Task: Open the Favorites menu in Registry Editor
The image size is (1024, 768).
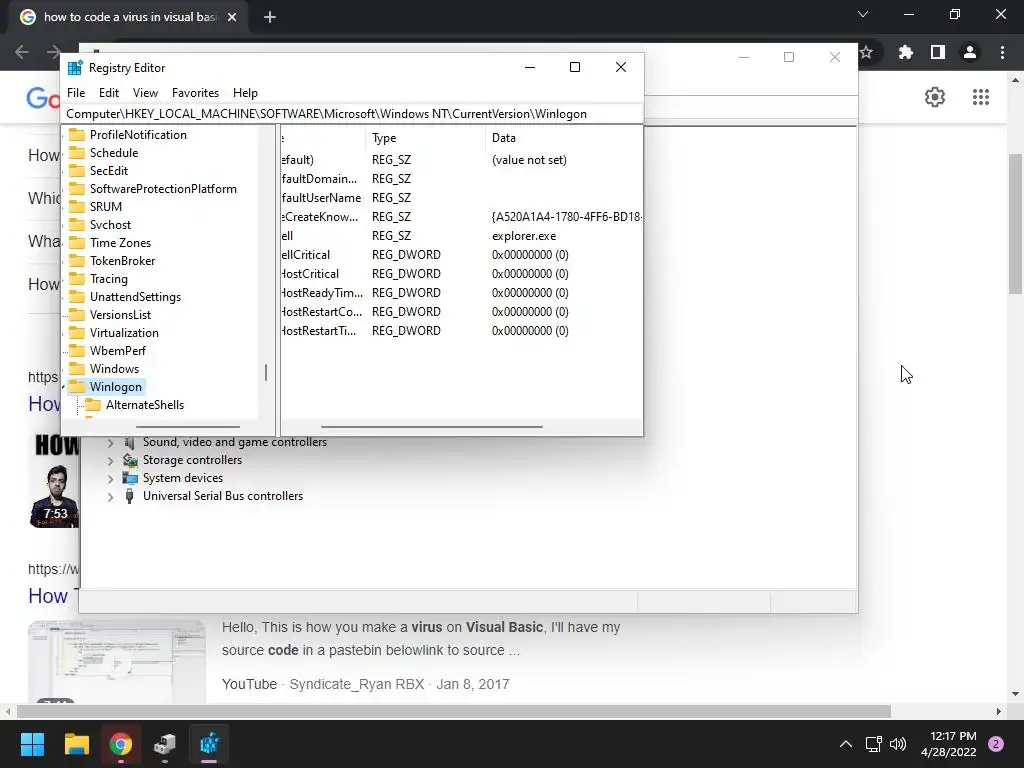Action: [195, 93]
